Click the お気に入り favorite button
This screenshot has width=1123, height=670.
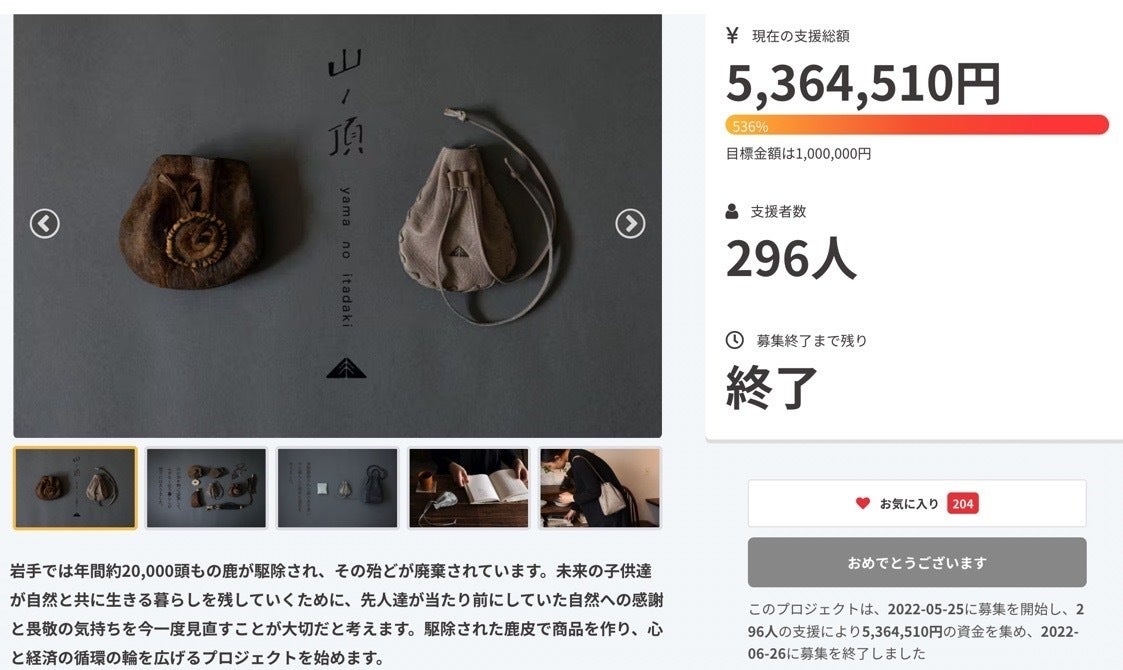pos(917,504)
